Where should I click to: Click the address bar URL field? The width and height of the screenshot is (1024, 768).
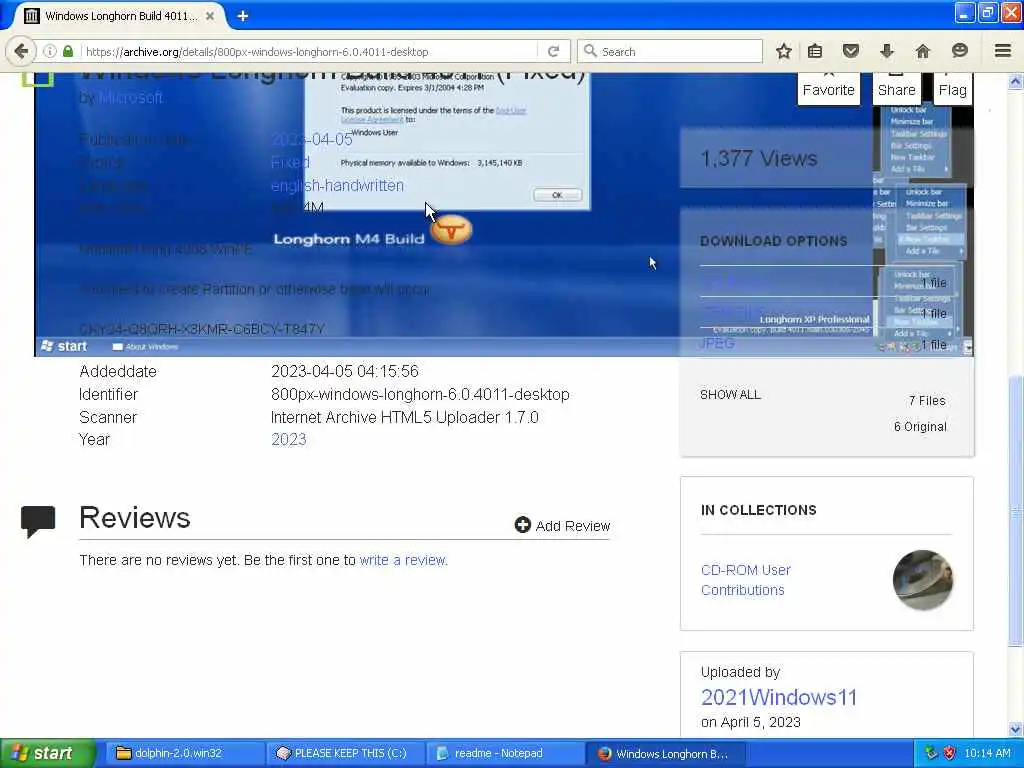pyautogui.click(x=310, y=52)
